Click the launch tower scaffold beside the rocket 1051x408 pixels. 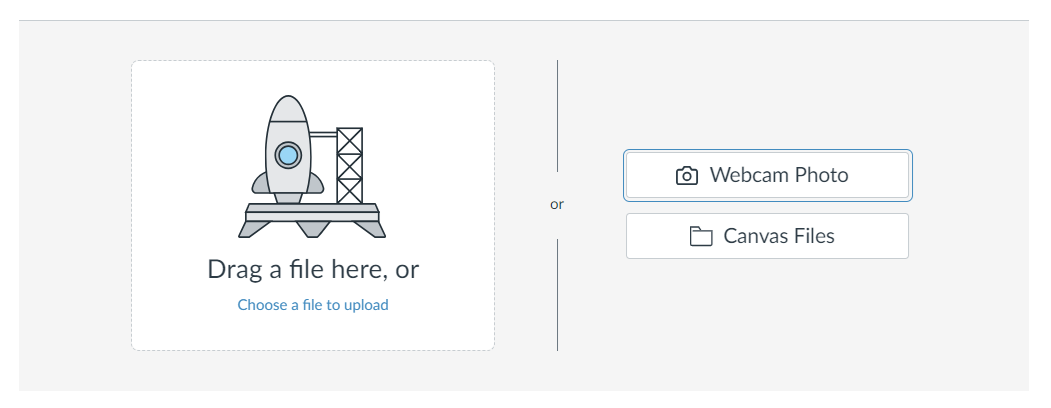(349, 165)
